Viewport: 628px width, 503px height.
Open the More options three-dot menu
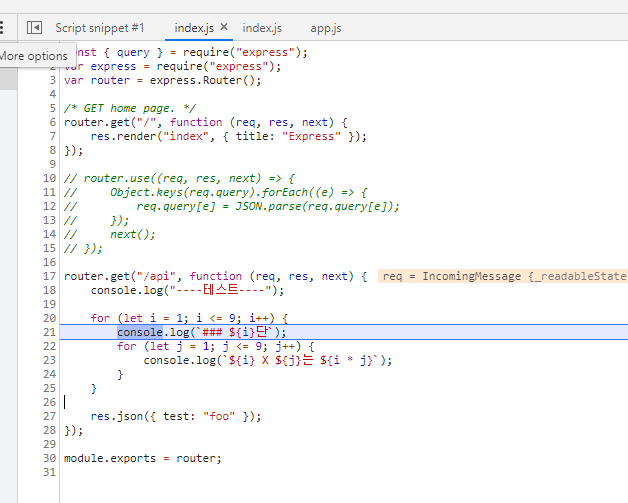(3, 28)
